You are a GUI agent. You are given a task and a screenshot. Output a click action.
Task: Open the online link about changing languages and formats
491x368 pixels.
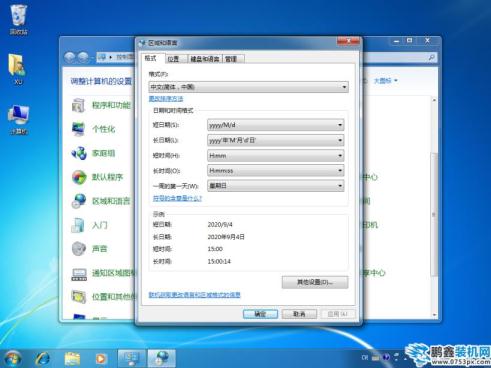(195, 295)
